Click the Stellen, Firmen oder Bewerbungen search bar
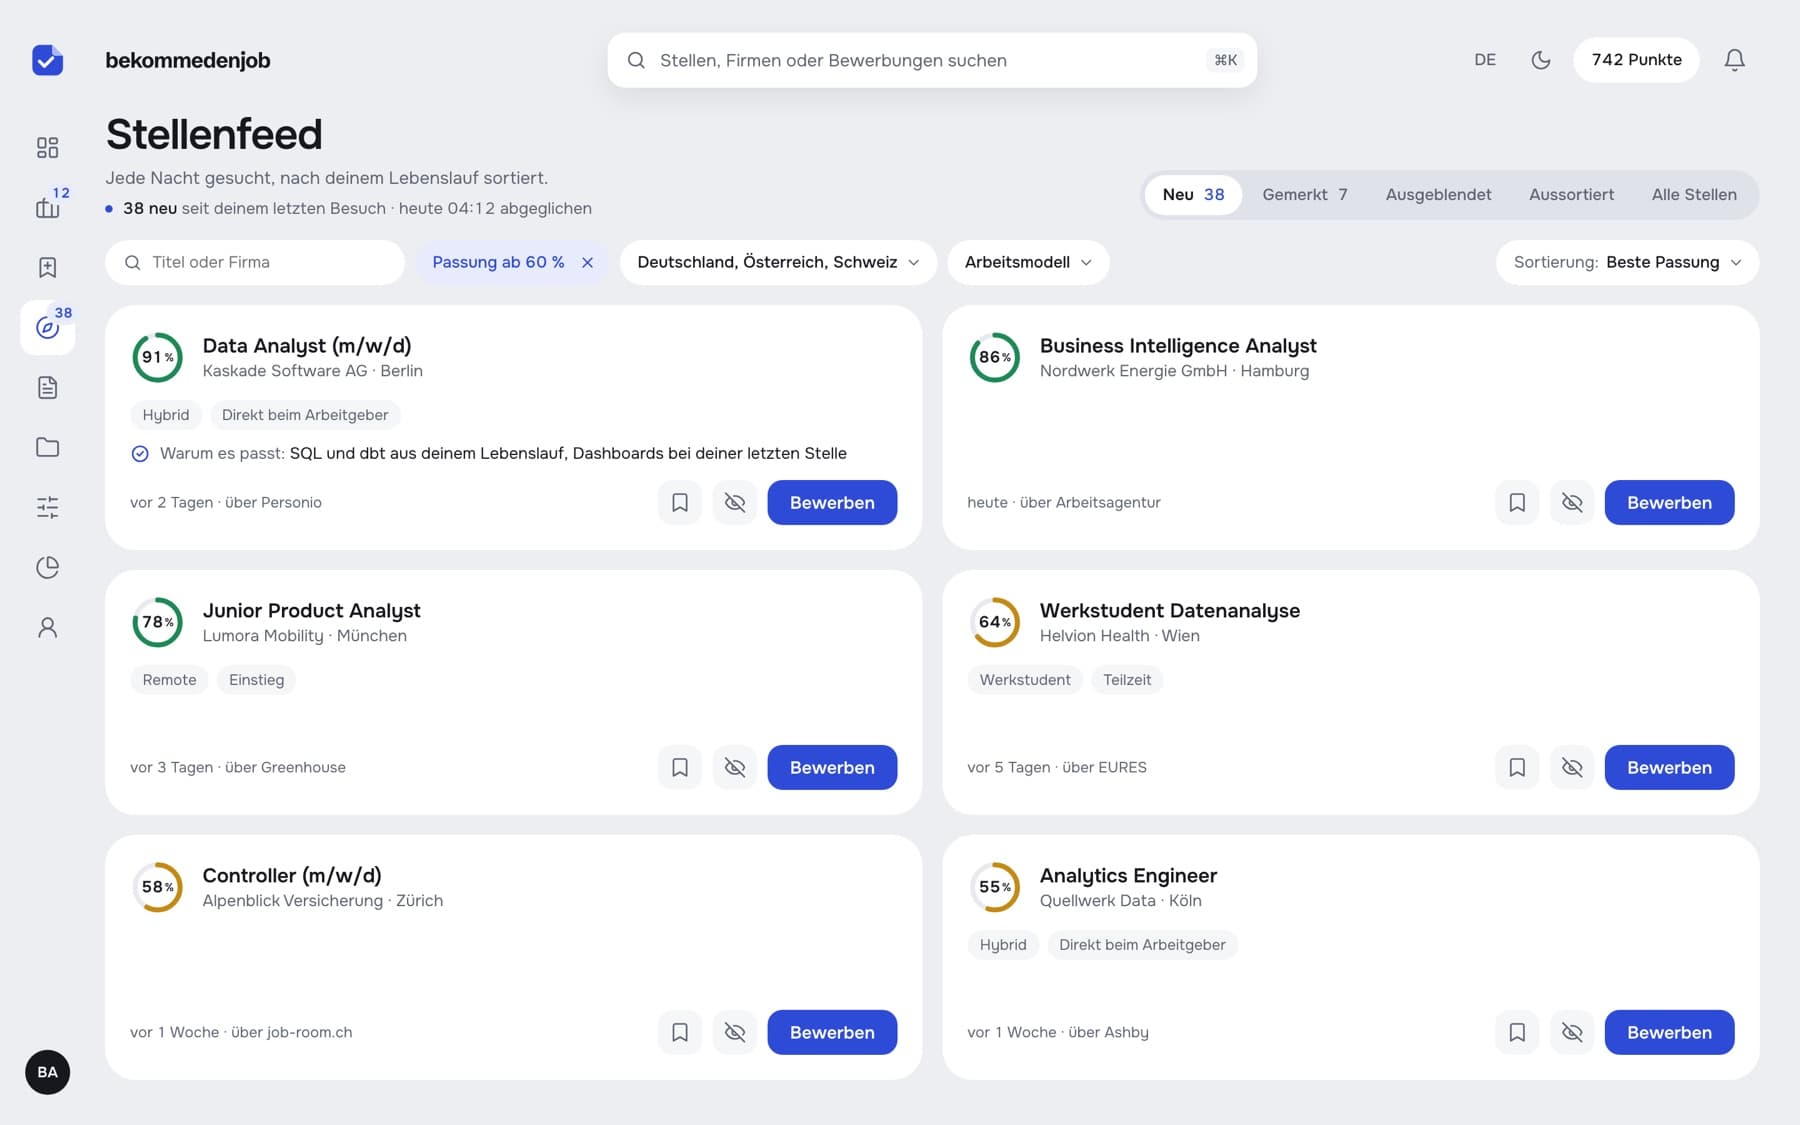Viewport: 1800px width, 1125px height. point(932,60)
